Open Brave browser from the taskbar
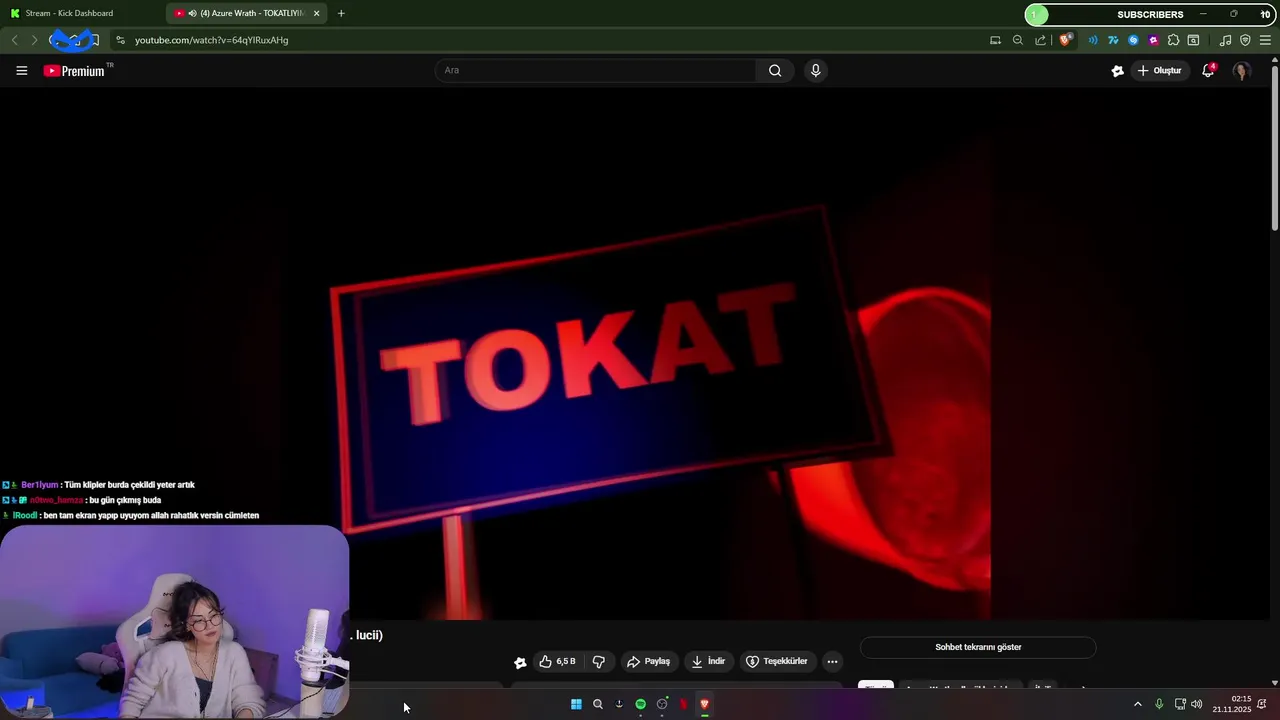This screenshot has height=720, width=1280. coord(704,704)
